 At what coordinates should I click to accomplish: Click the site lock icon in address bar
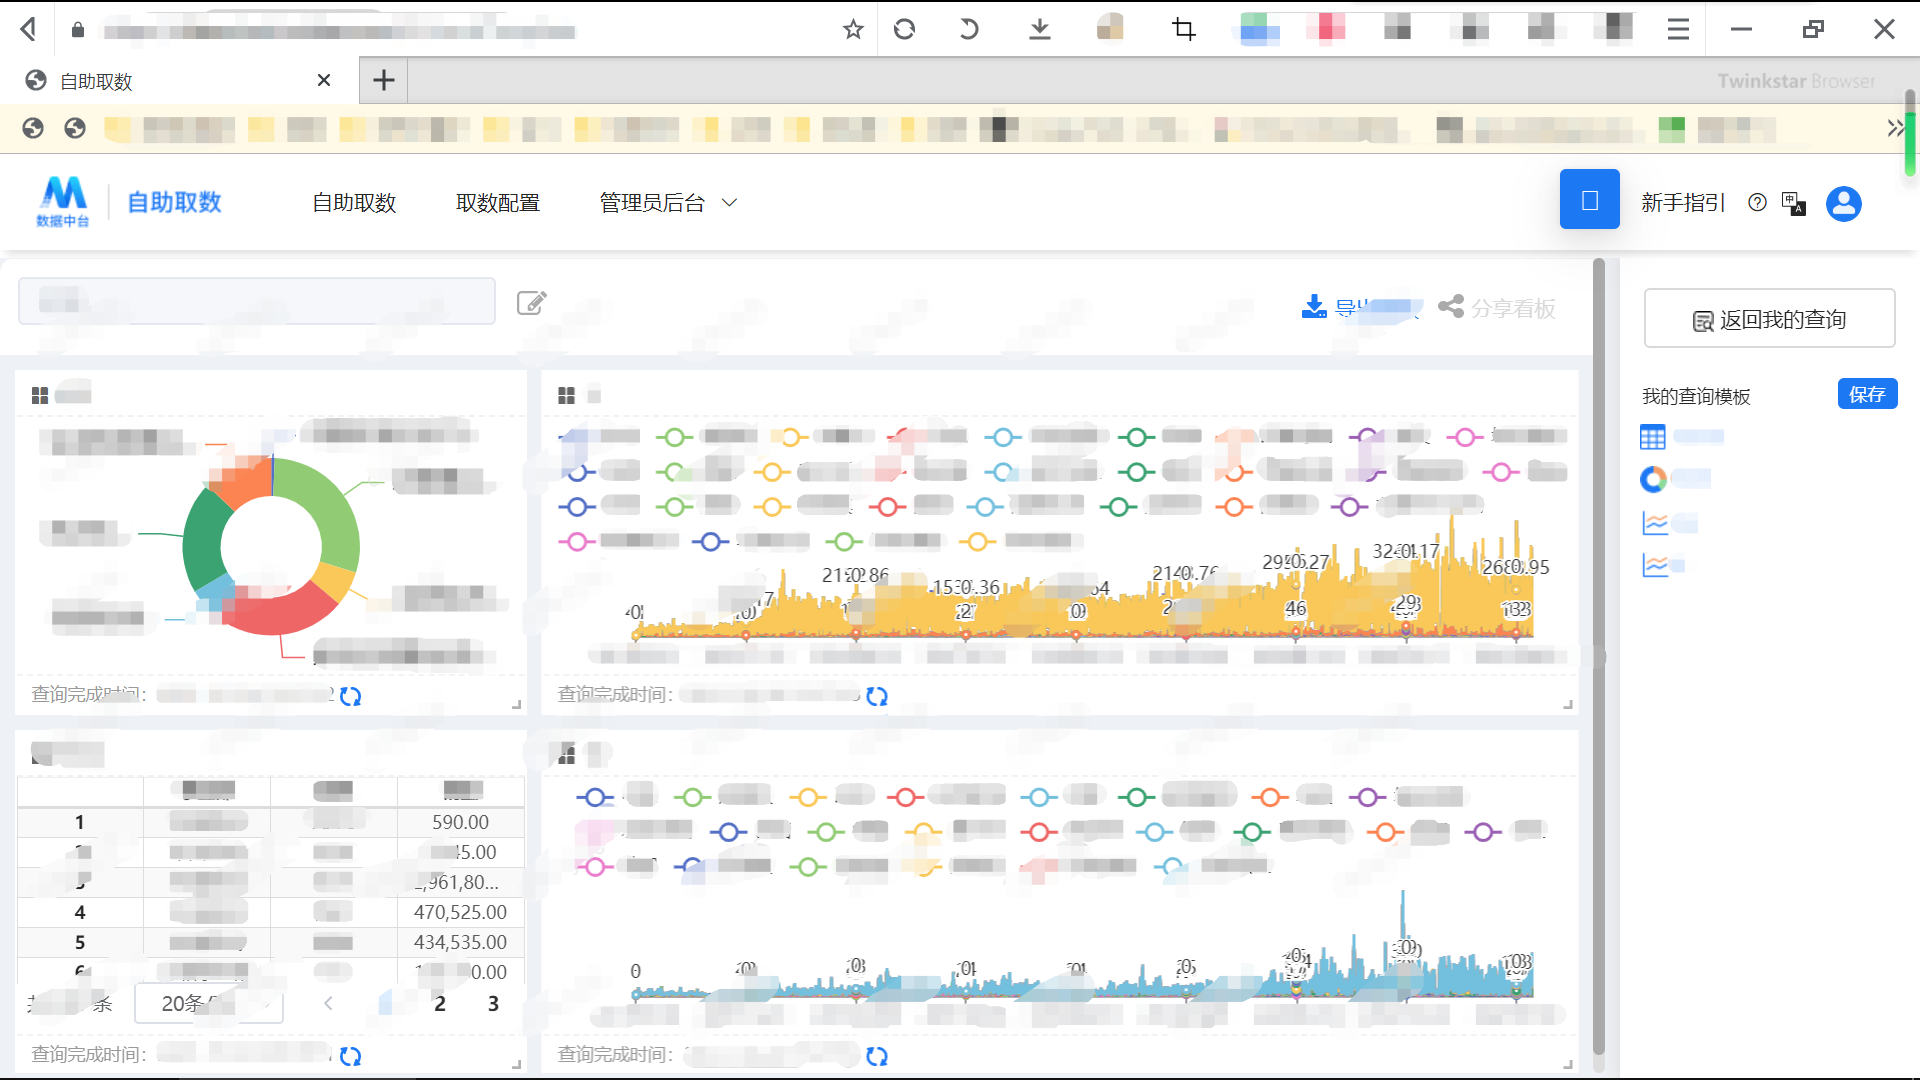tap(78, 30)
